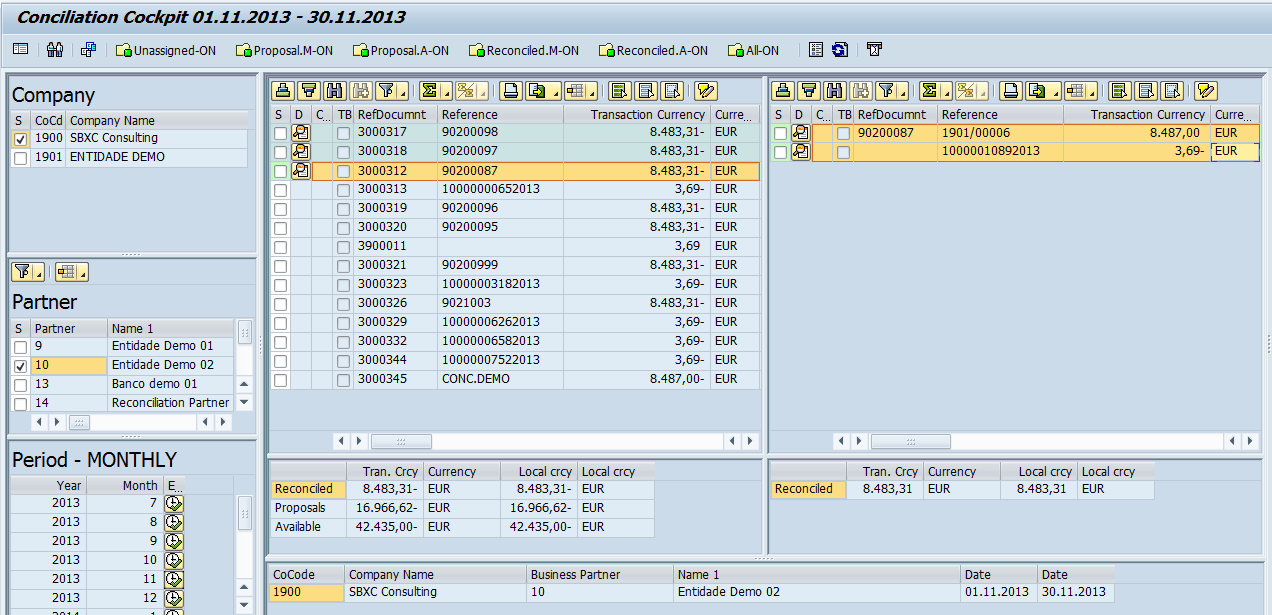Open the document display icon for row 3000317
1272x615 pixels.
300,133
